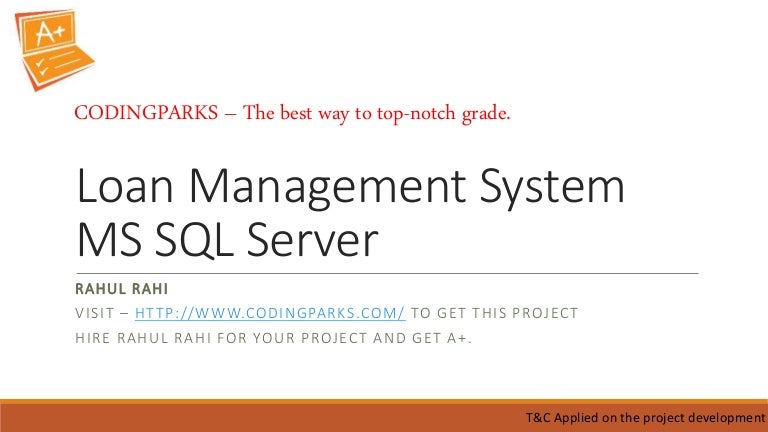Click the "MS SQL Server" title line
This screenshot has width=768, height=432.
pyautogui.click(x=228, y=240)
